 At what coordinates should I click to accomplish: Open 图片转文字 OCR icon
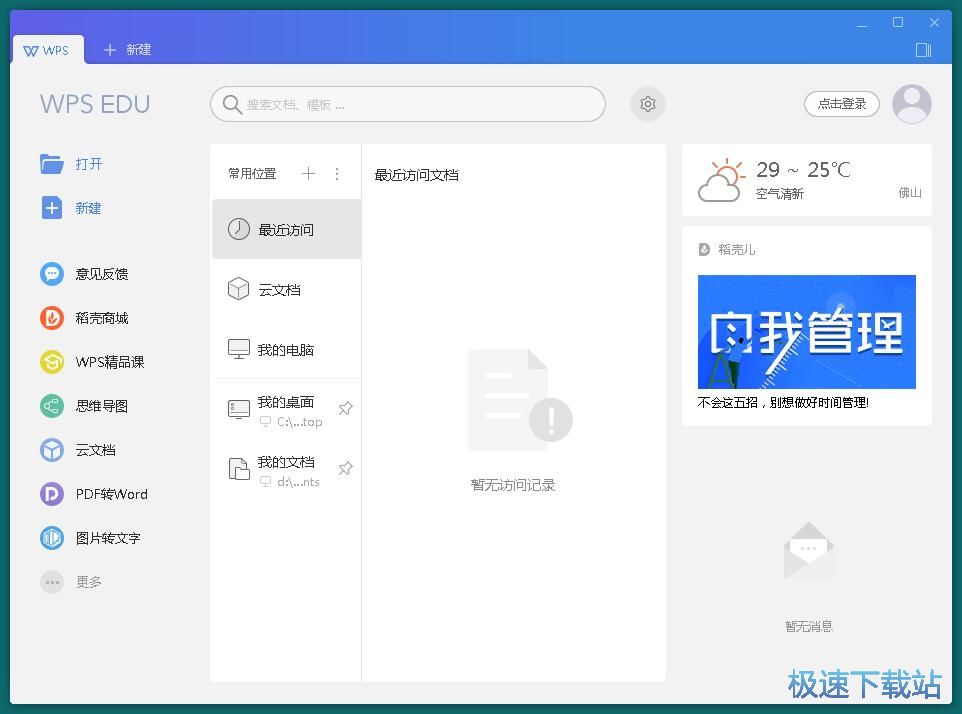coord(52,538)
